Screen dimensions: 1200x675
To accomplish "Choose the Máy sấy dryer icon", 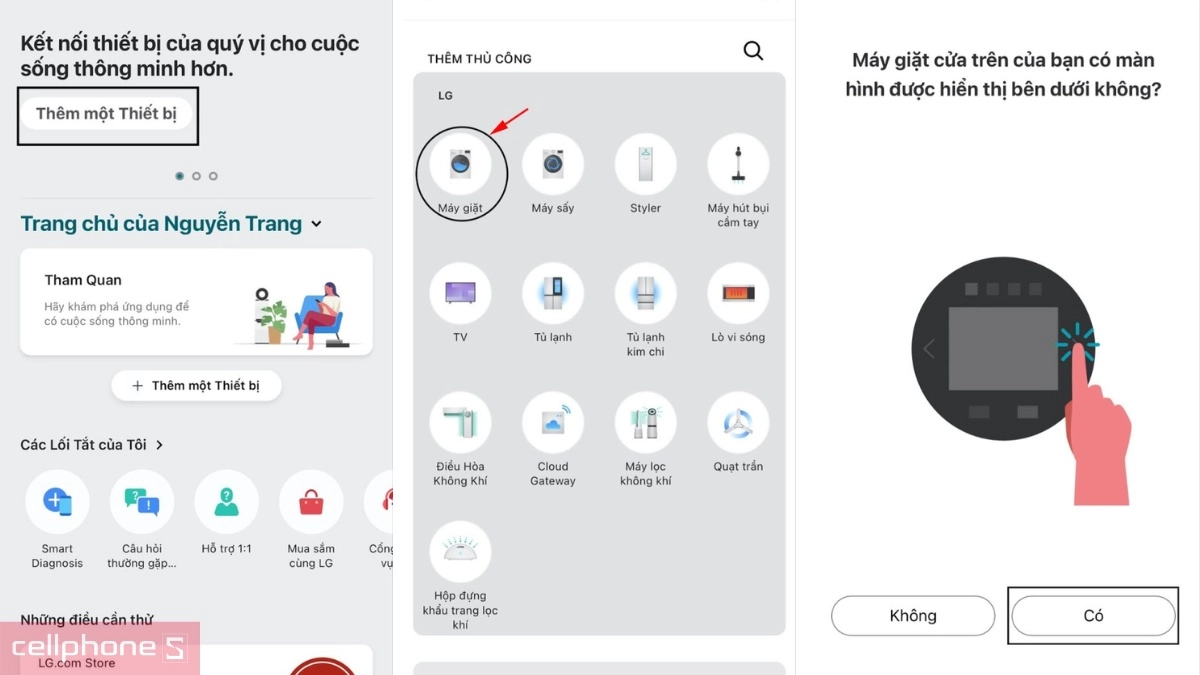I will click(x=553, y=165).
